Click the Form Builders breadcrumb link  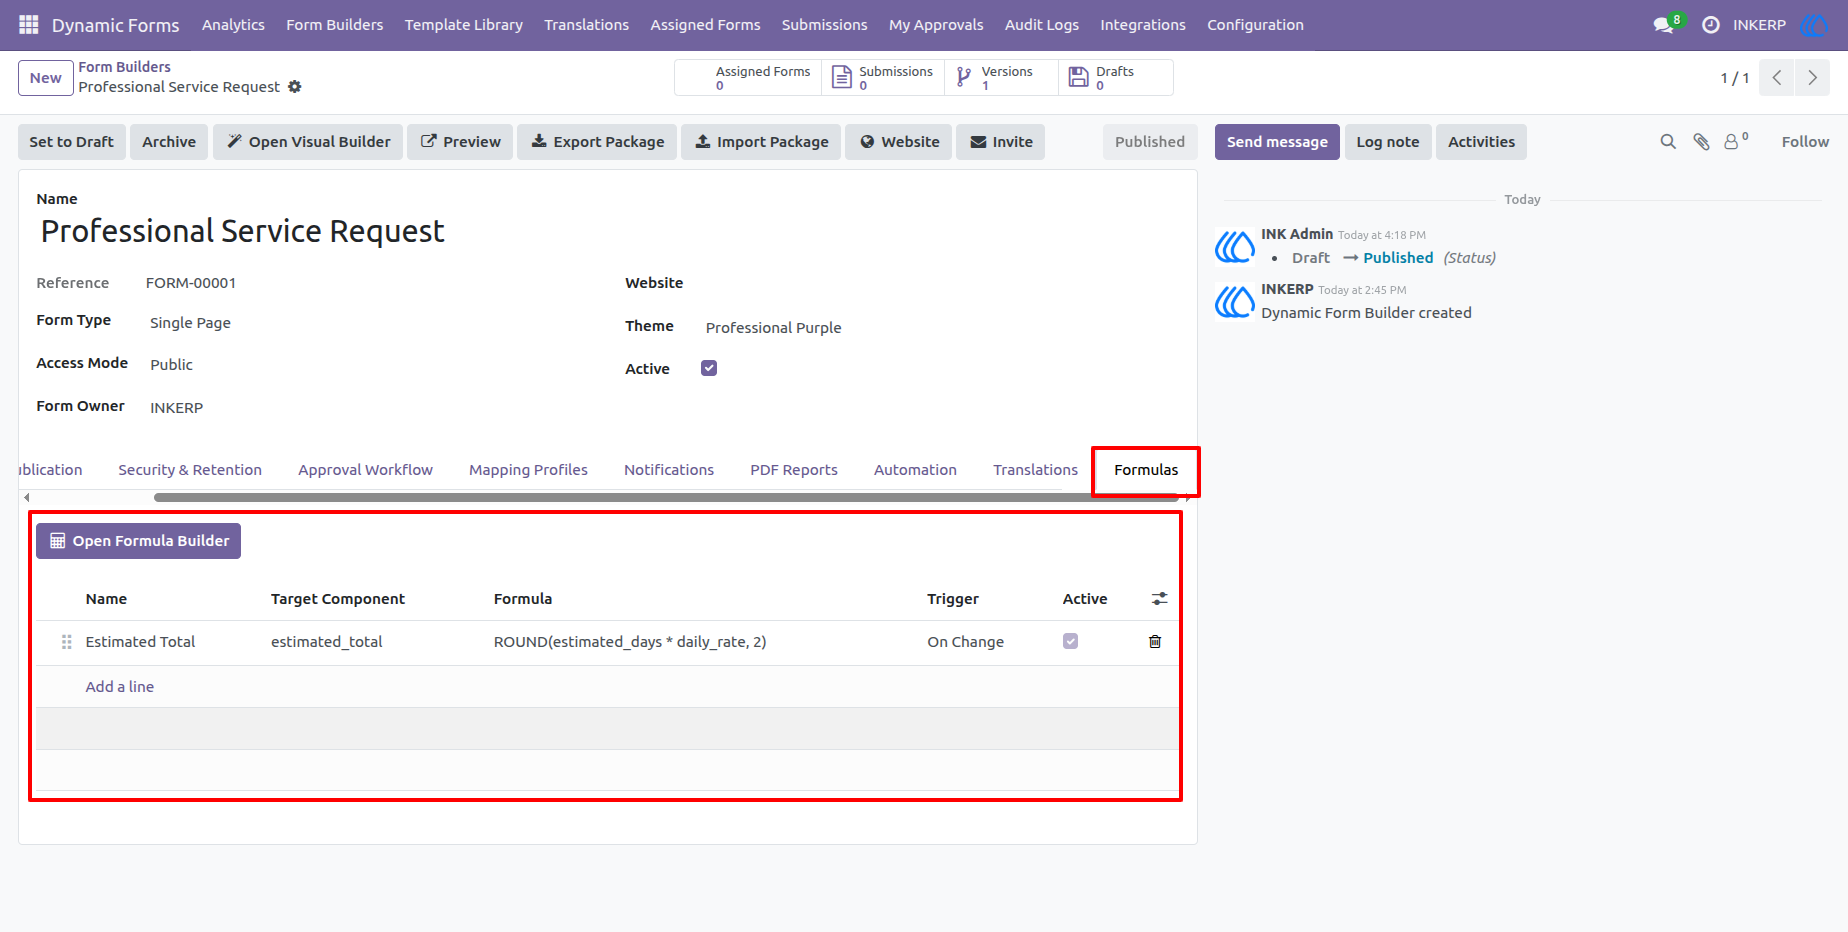coord(125,67)
